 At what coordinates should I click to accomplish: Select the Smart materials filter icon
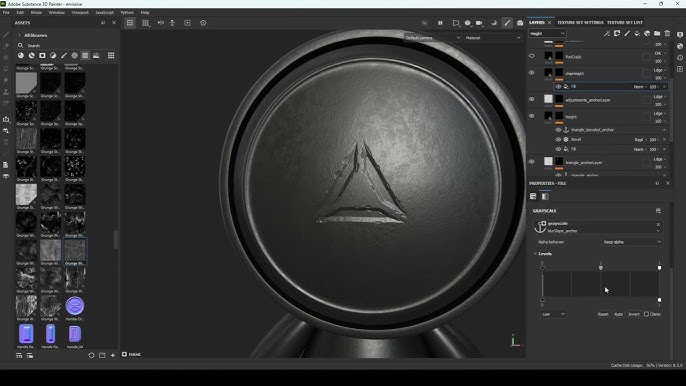pos(32,56)
